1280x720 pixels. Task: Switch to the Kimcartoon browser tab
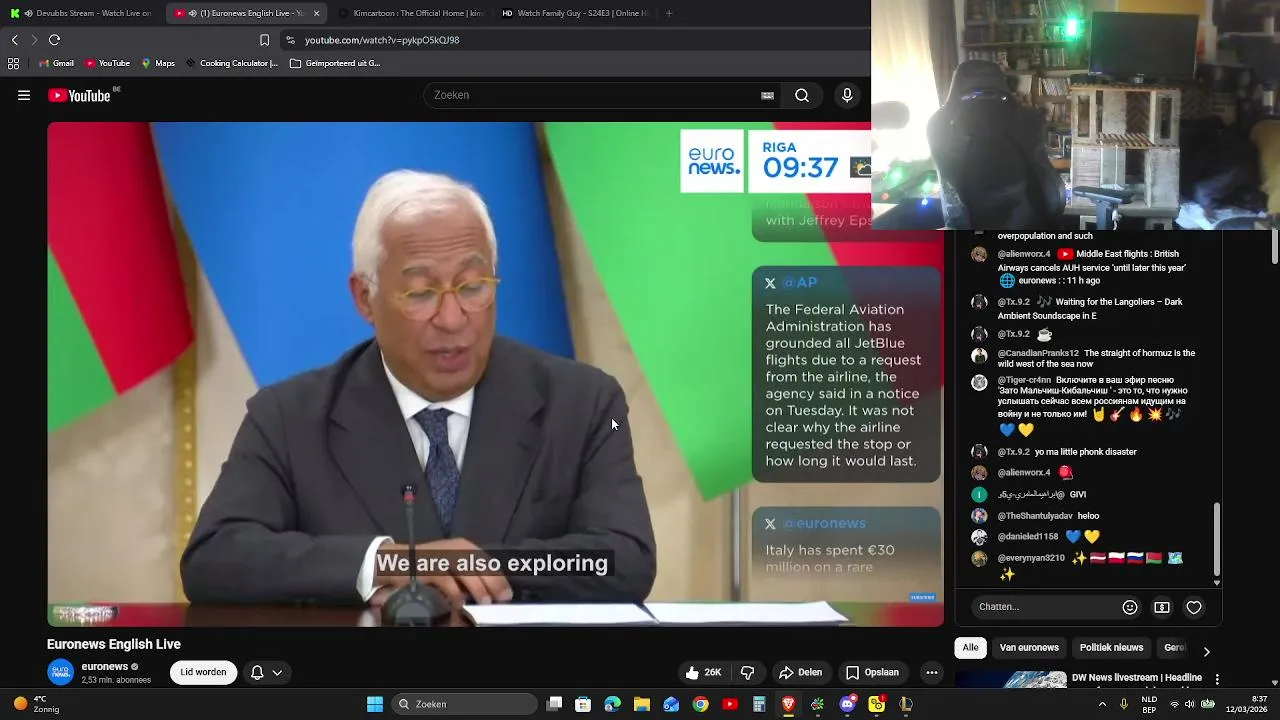(410, 13)
